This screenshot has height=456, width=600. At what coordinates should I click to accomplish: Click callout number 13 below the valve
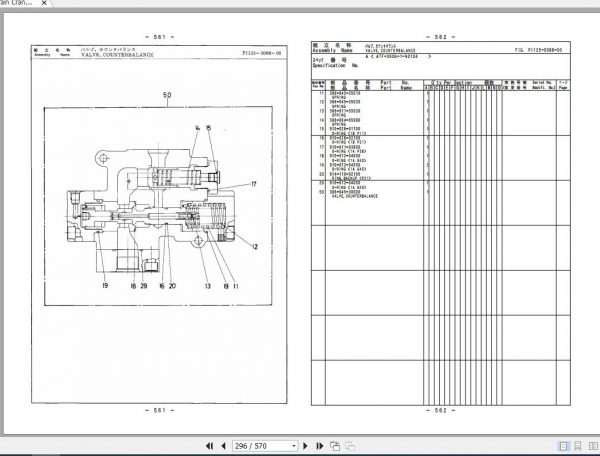tap(207, 286)
